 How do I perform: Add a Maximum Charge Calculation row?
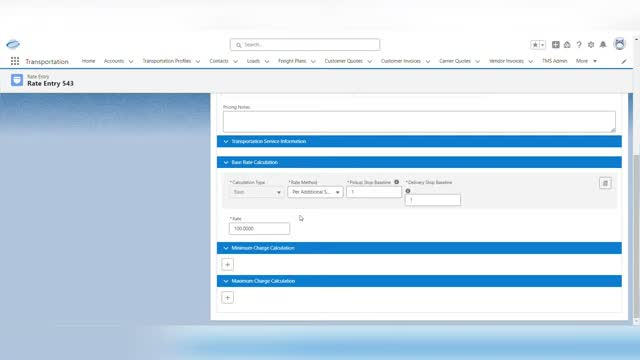click(x=227, y=298)
